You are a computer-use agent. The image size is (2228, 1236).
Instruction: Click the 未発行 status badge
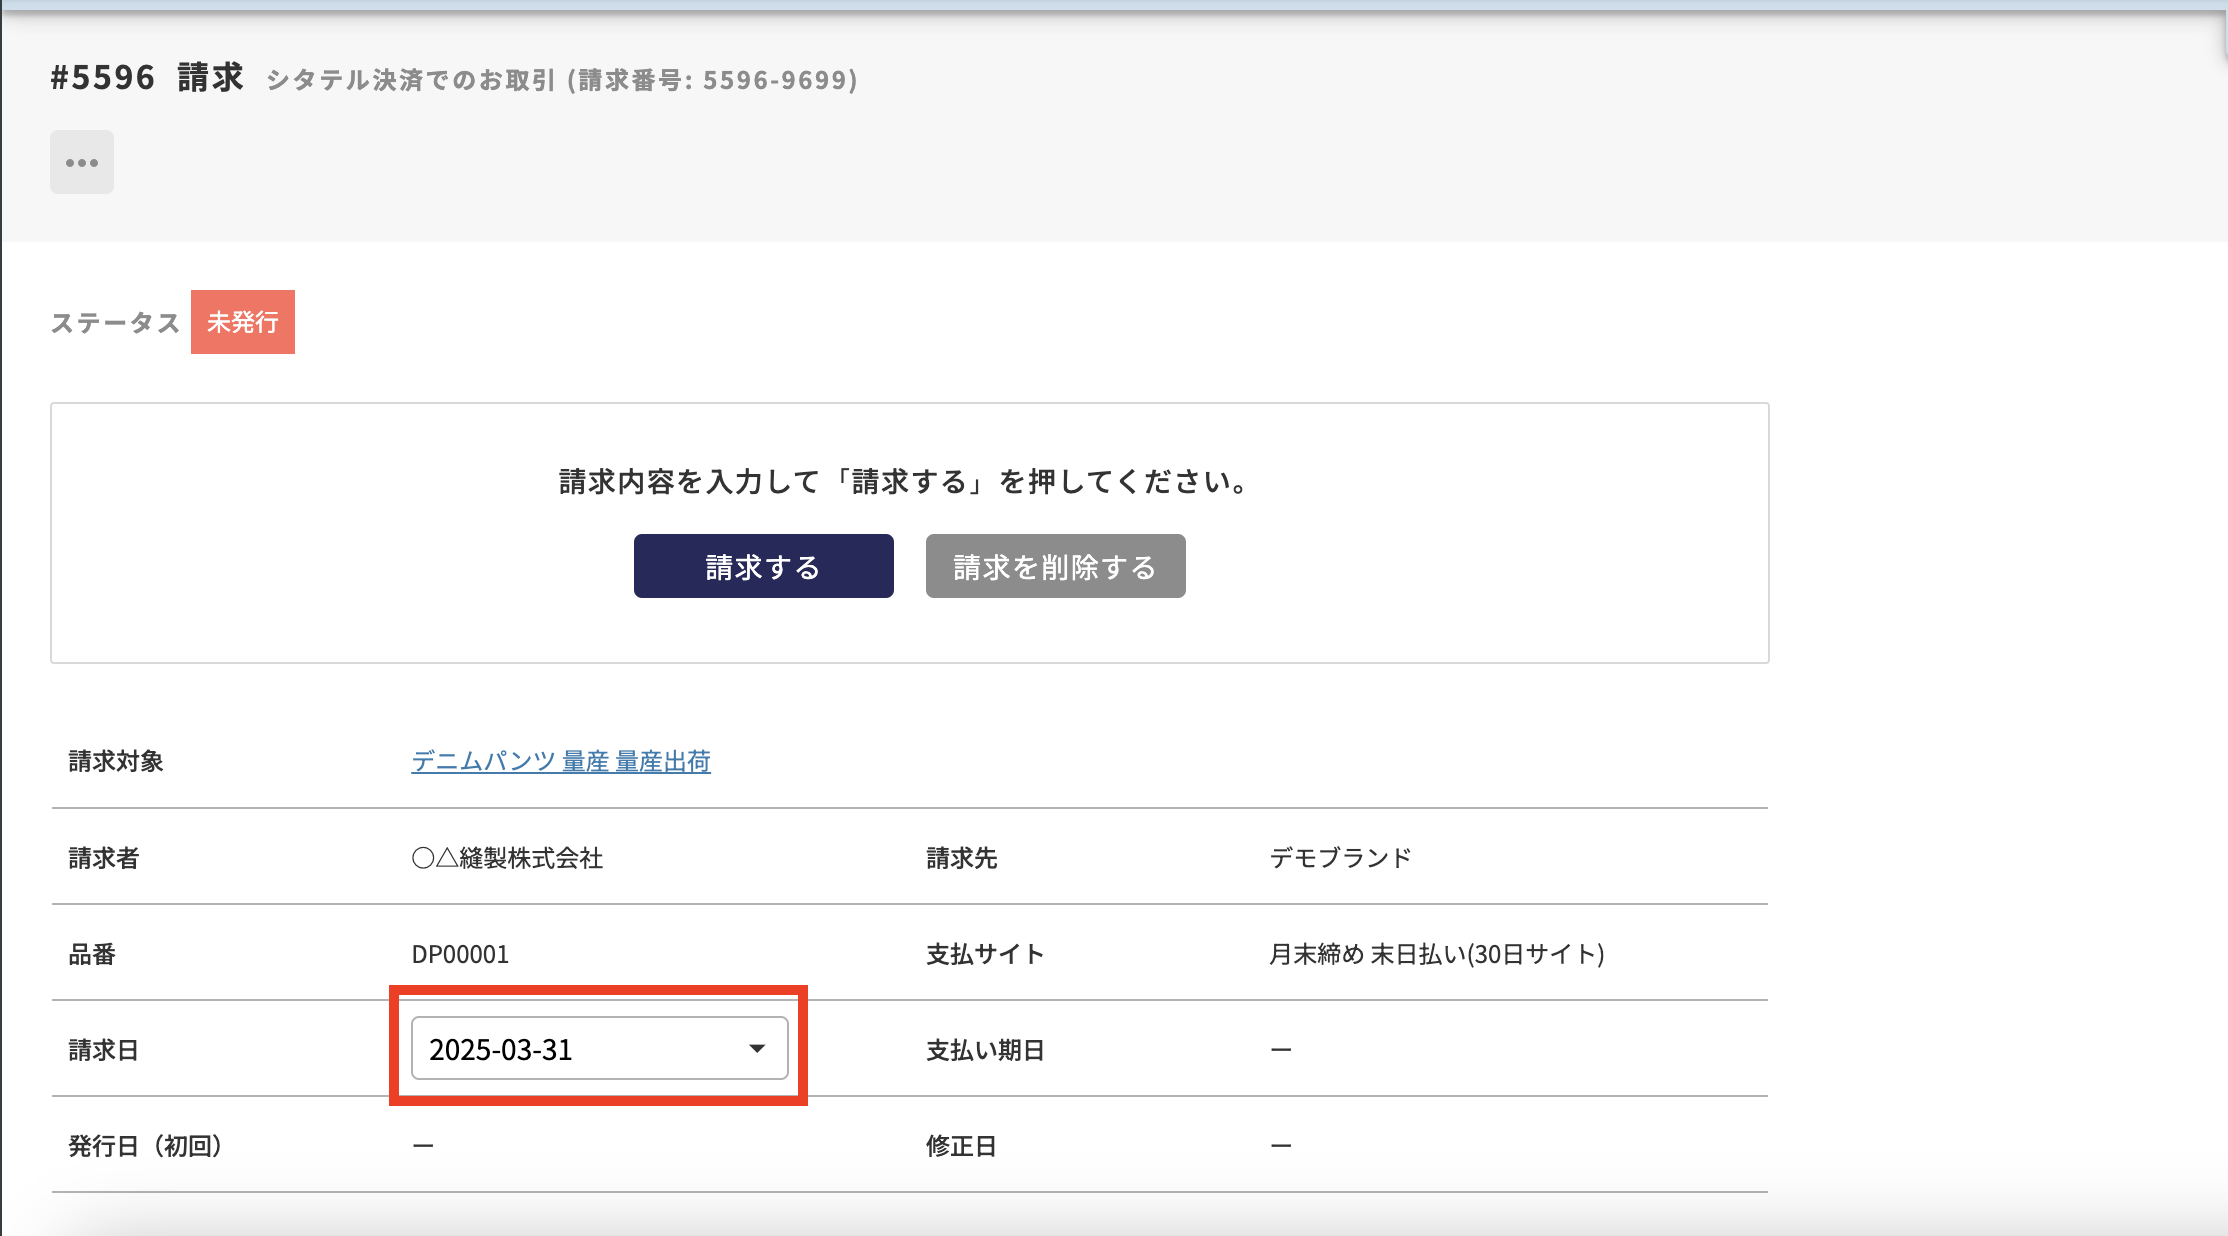(x=243, y=322)
